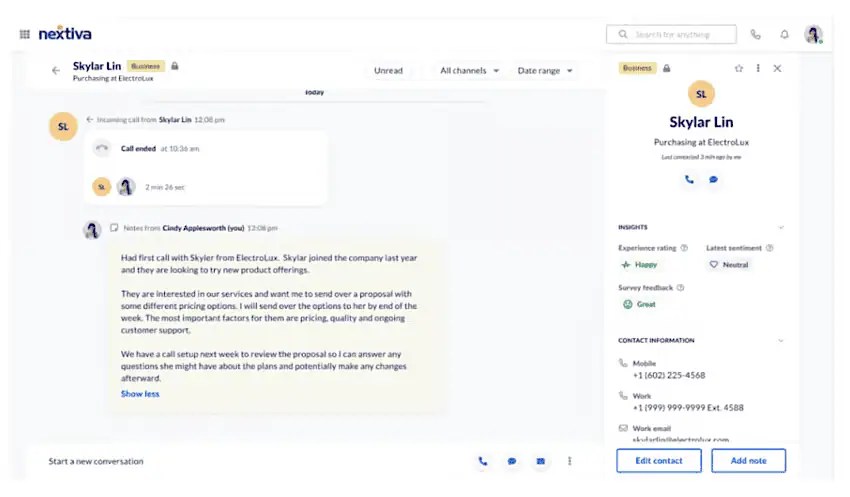Call Skylar Lin from contact panel

[689, 180]
